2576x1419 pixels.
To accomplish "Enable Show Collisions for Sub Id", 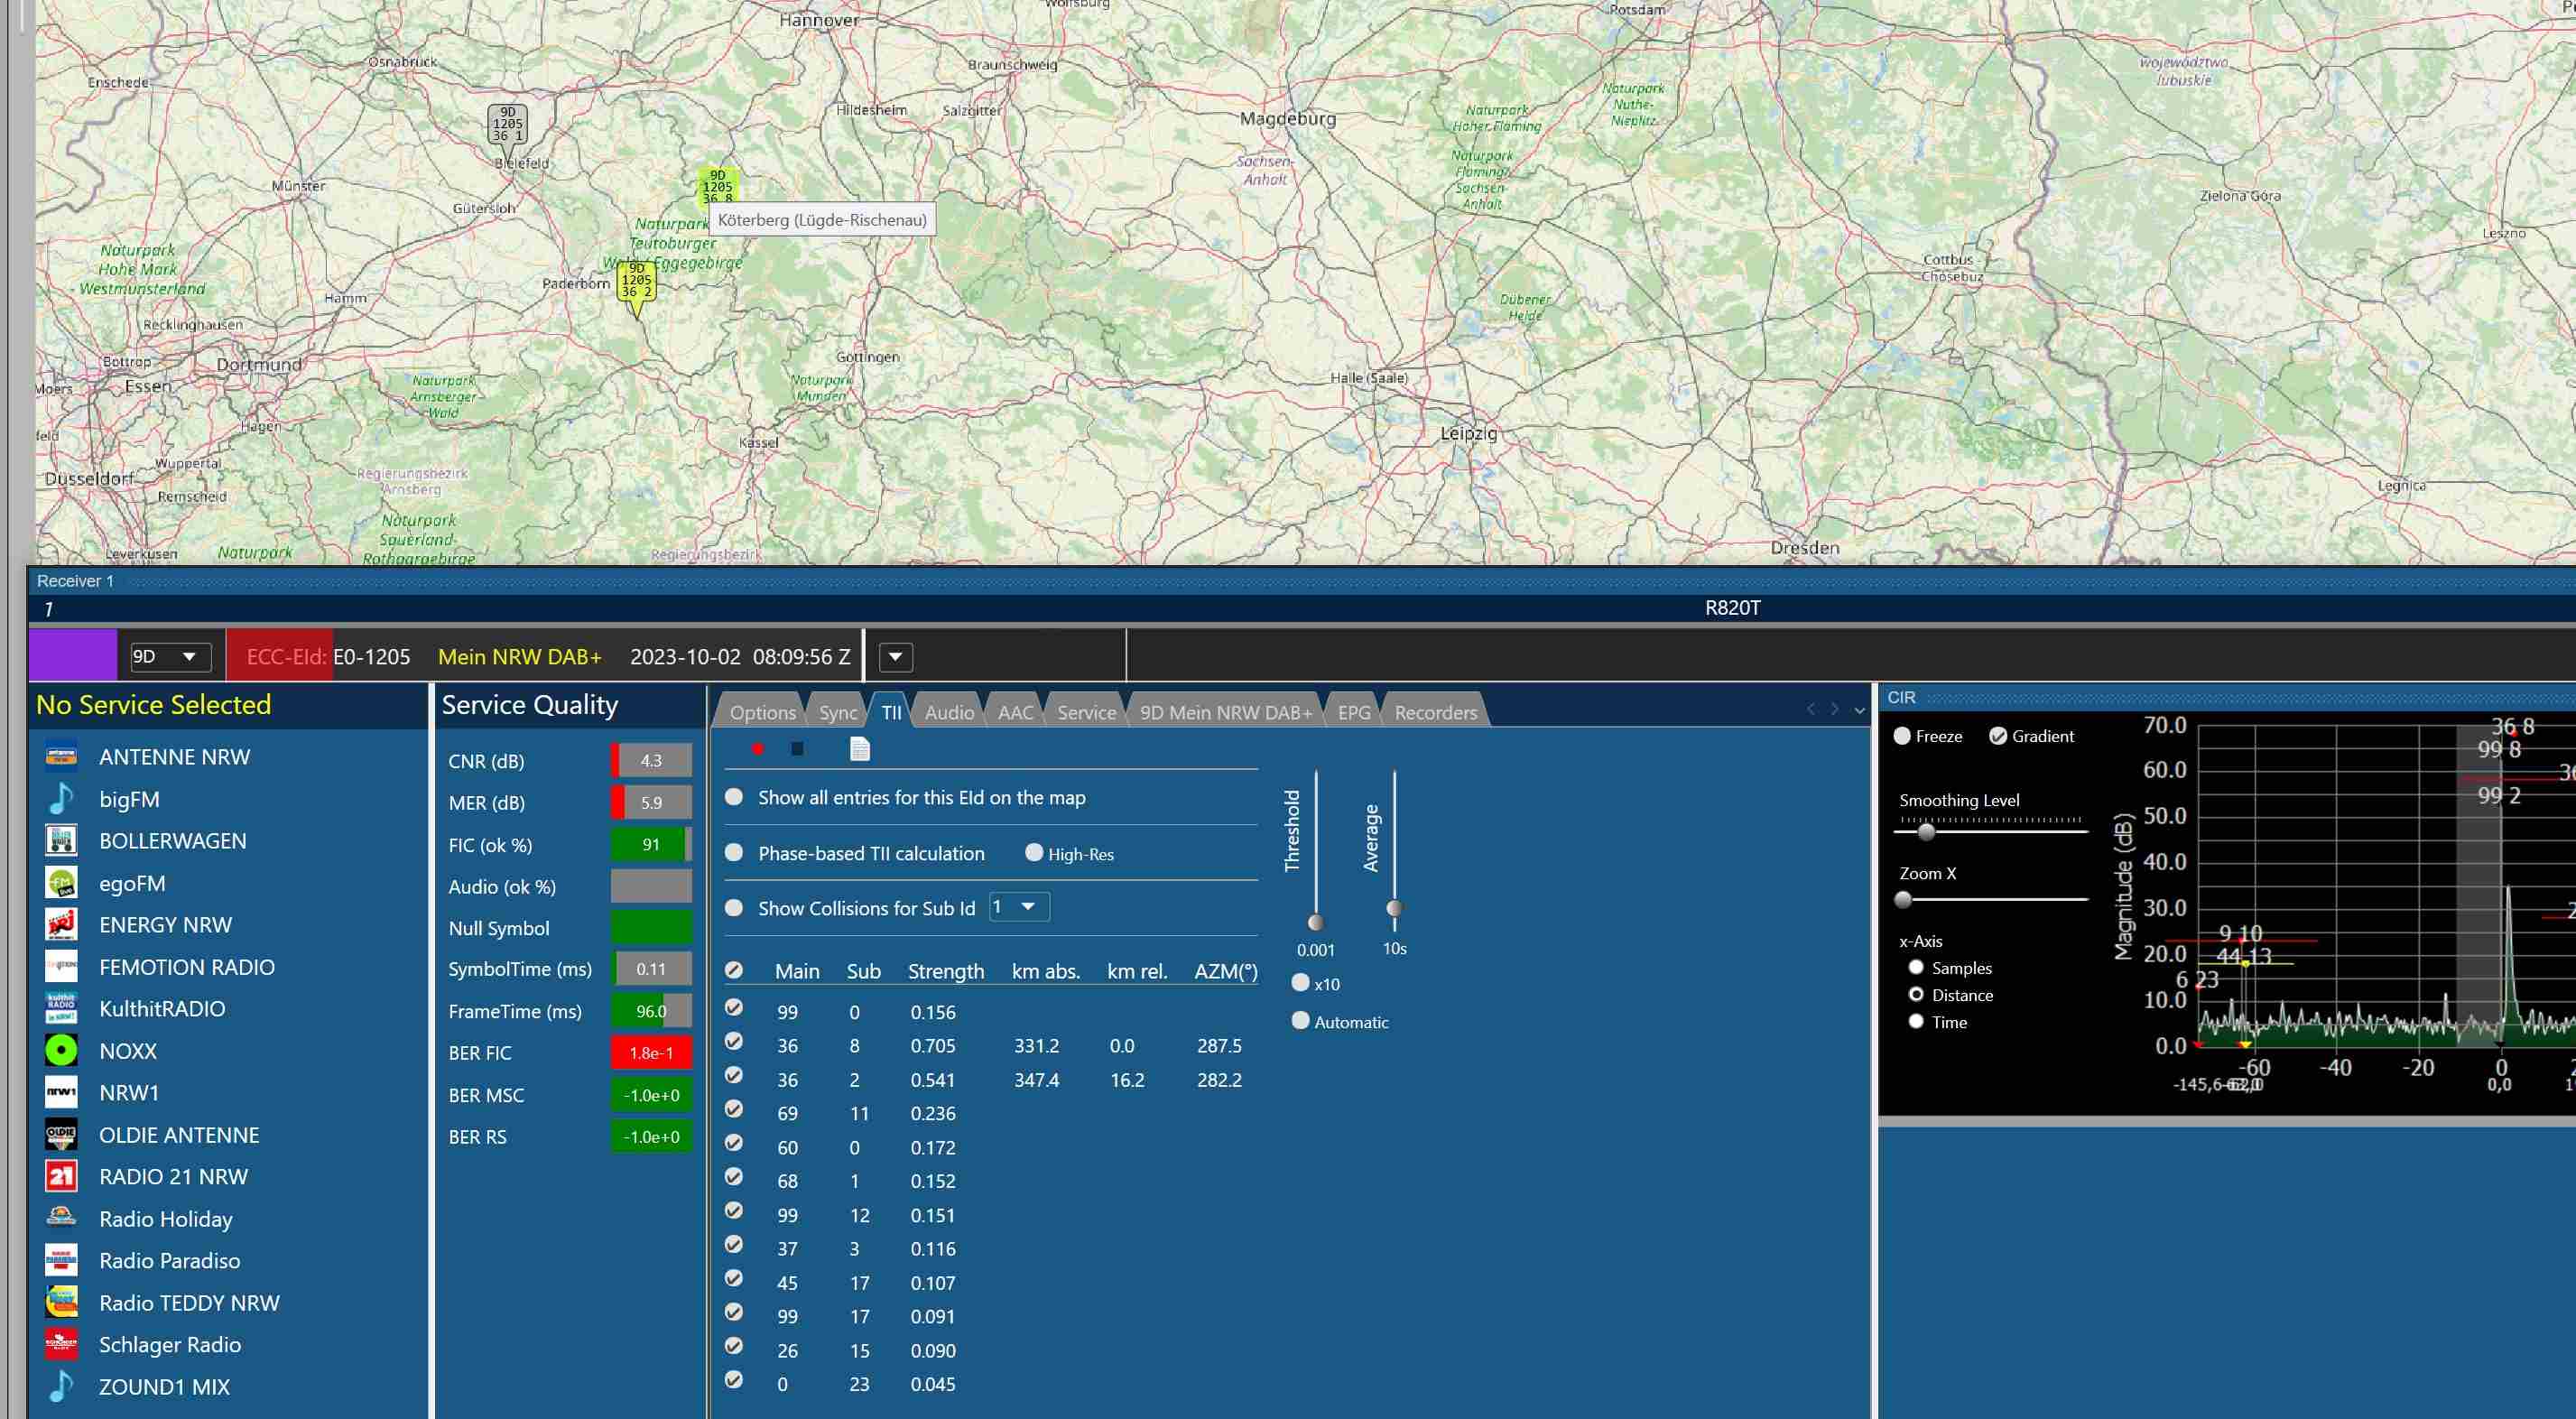I will (x=734, y=908).
